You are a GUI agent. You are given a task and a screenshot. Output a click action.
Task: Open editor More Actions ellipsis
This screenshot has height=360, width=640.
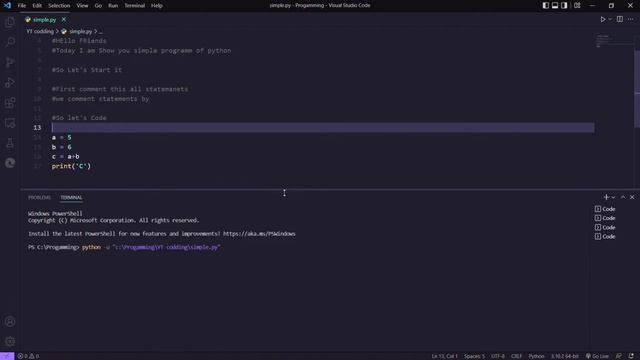(x=631, y=19)
